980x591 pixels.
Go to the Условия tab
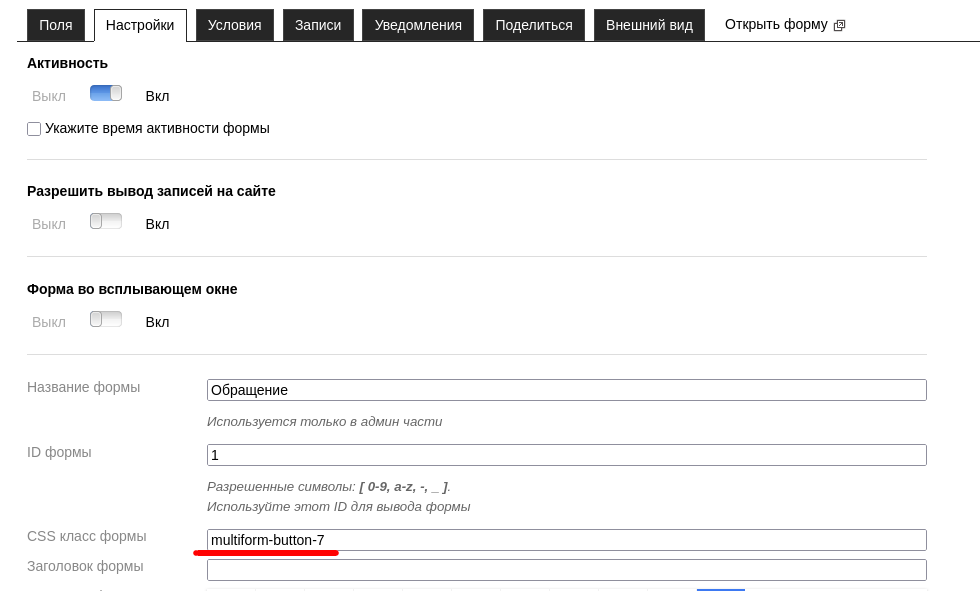tap(234, 25)
